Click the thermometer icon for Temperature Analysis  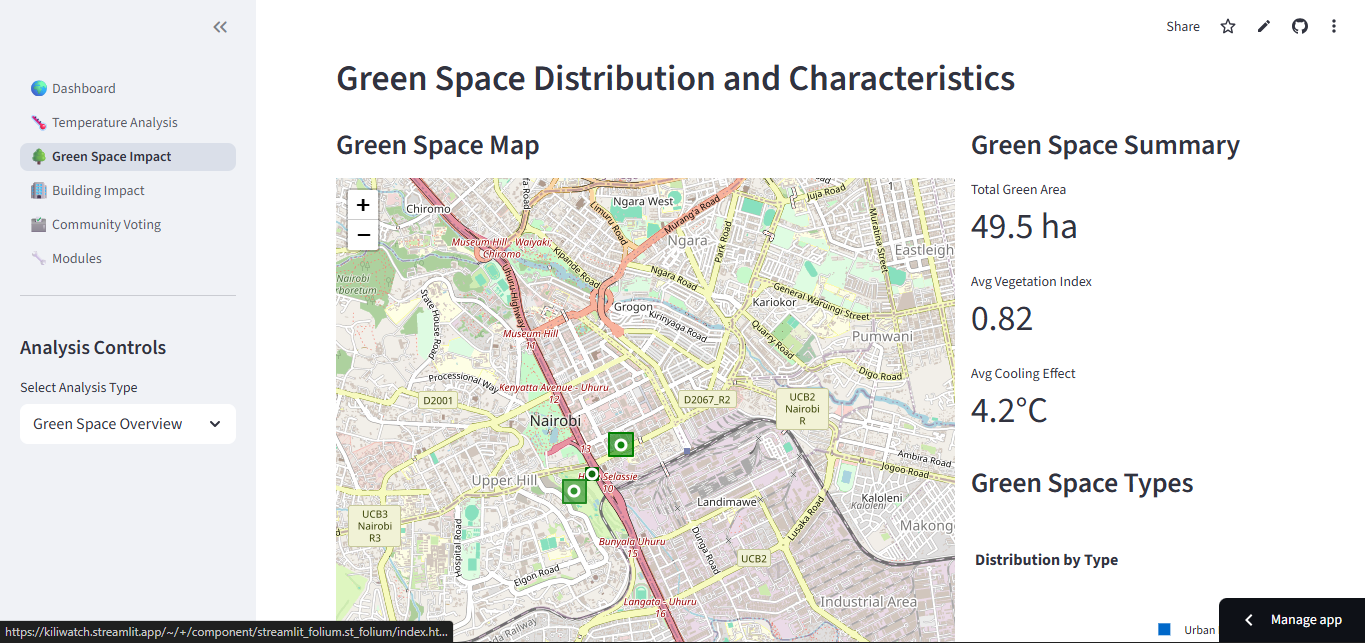[39, 122]
